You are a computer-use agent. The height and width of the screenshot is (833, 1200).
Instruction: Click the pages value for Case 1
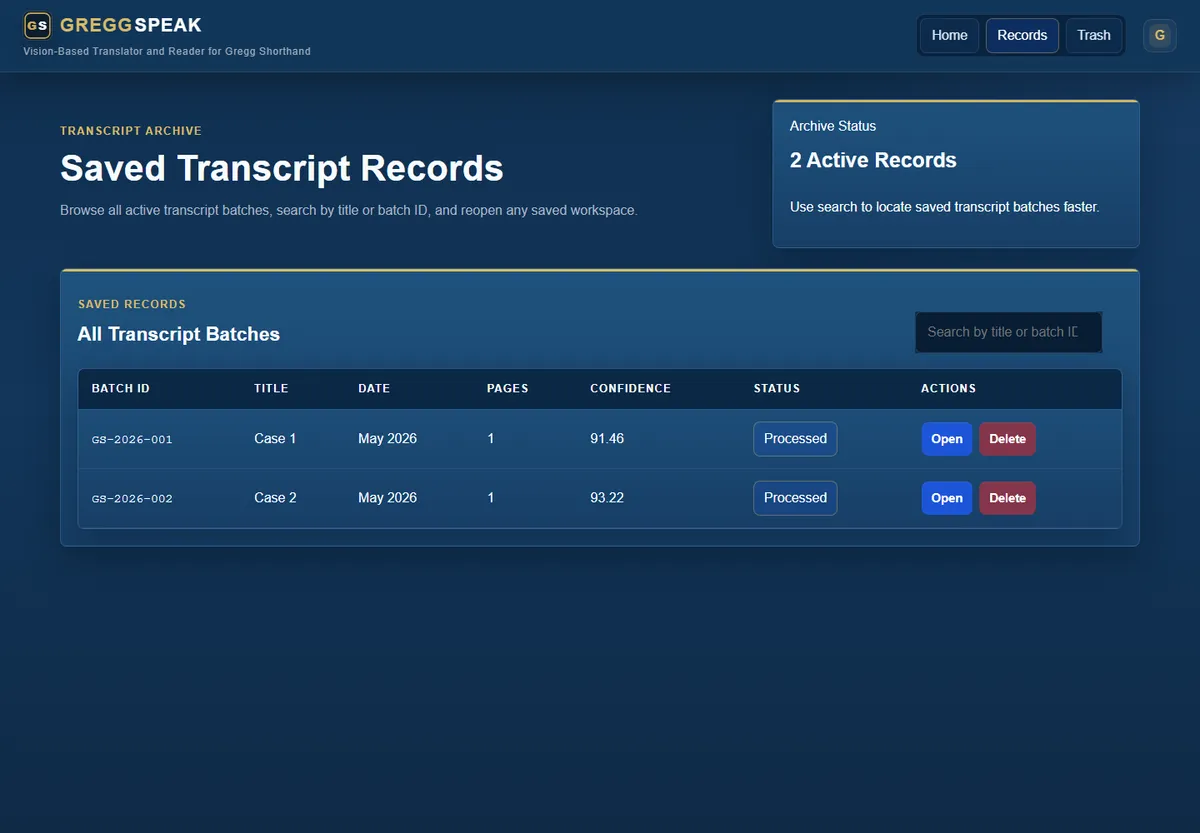(x=491, y=438)
